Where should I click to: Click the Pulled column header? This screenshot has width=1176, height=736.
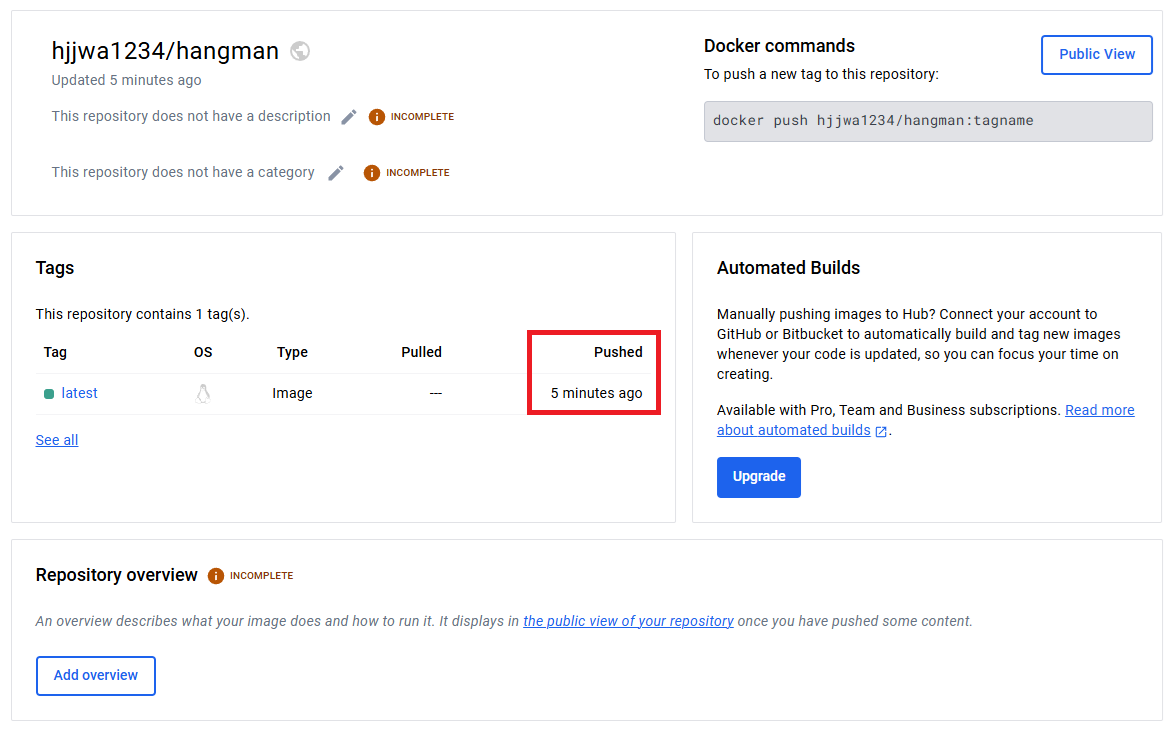pos(421,352)
